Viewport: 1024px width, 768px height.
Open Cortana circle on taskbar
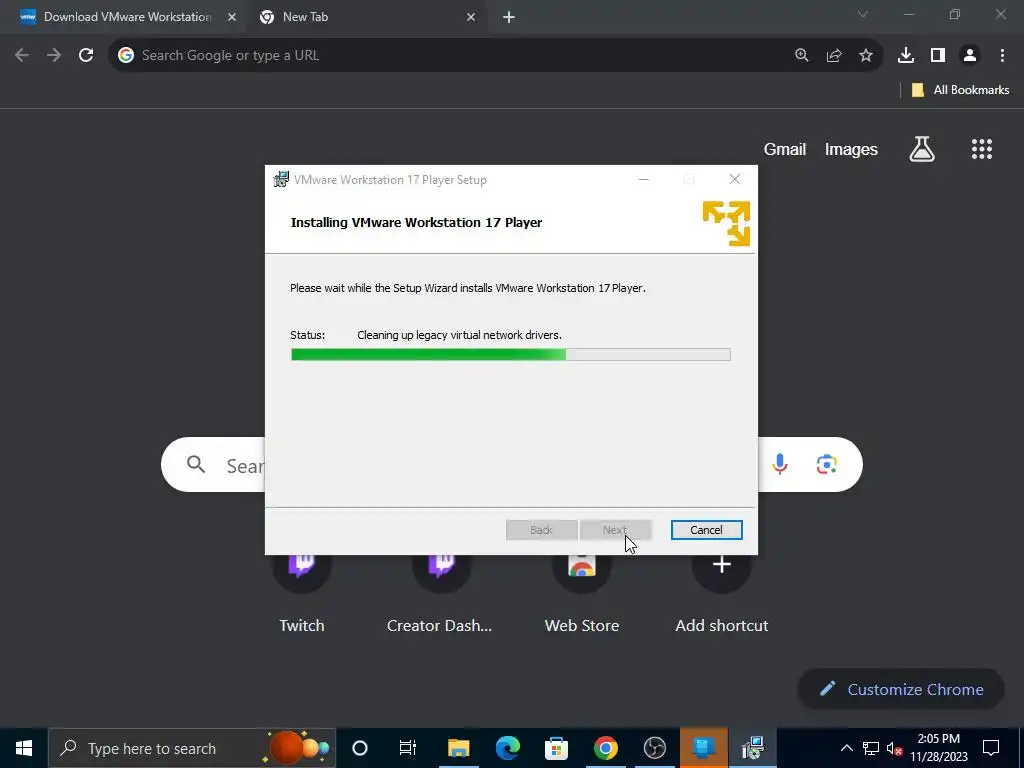click(360, 748)
